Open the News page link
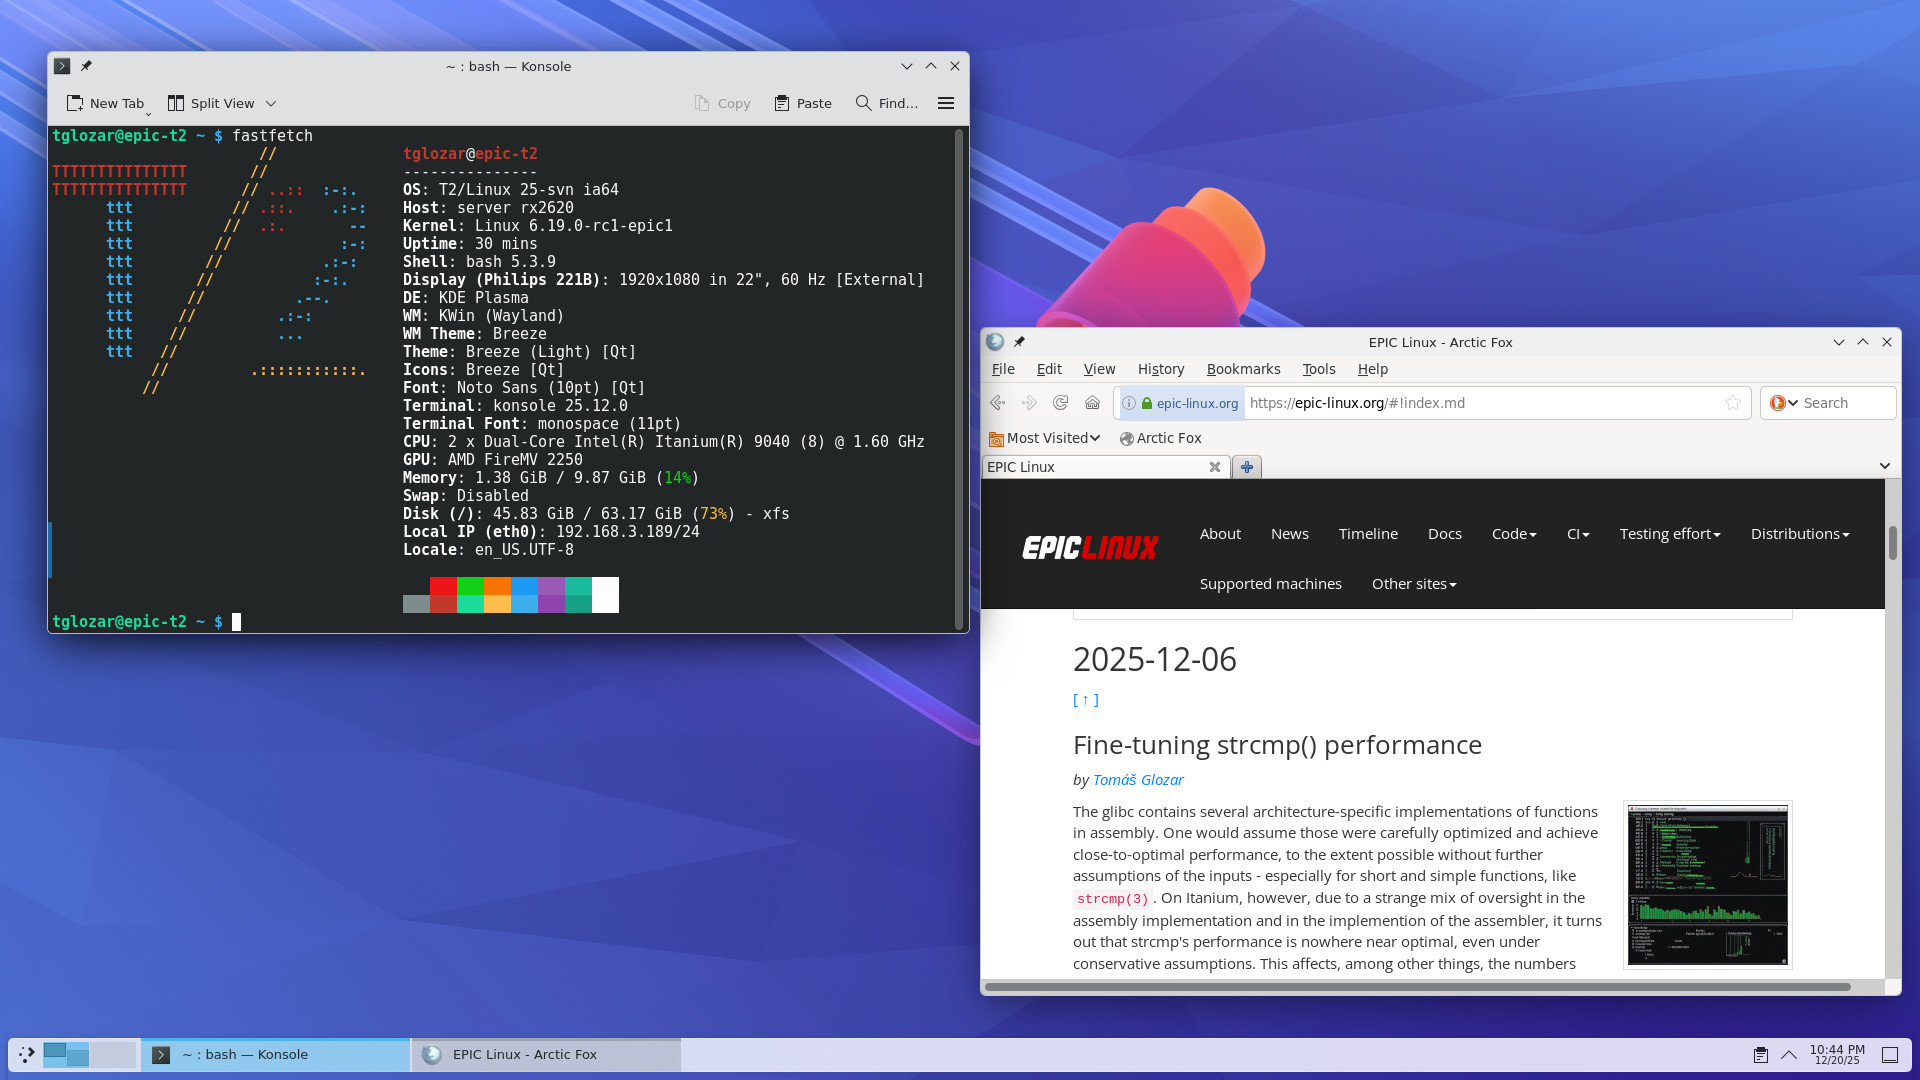 1290,534
